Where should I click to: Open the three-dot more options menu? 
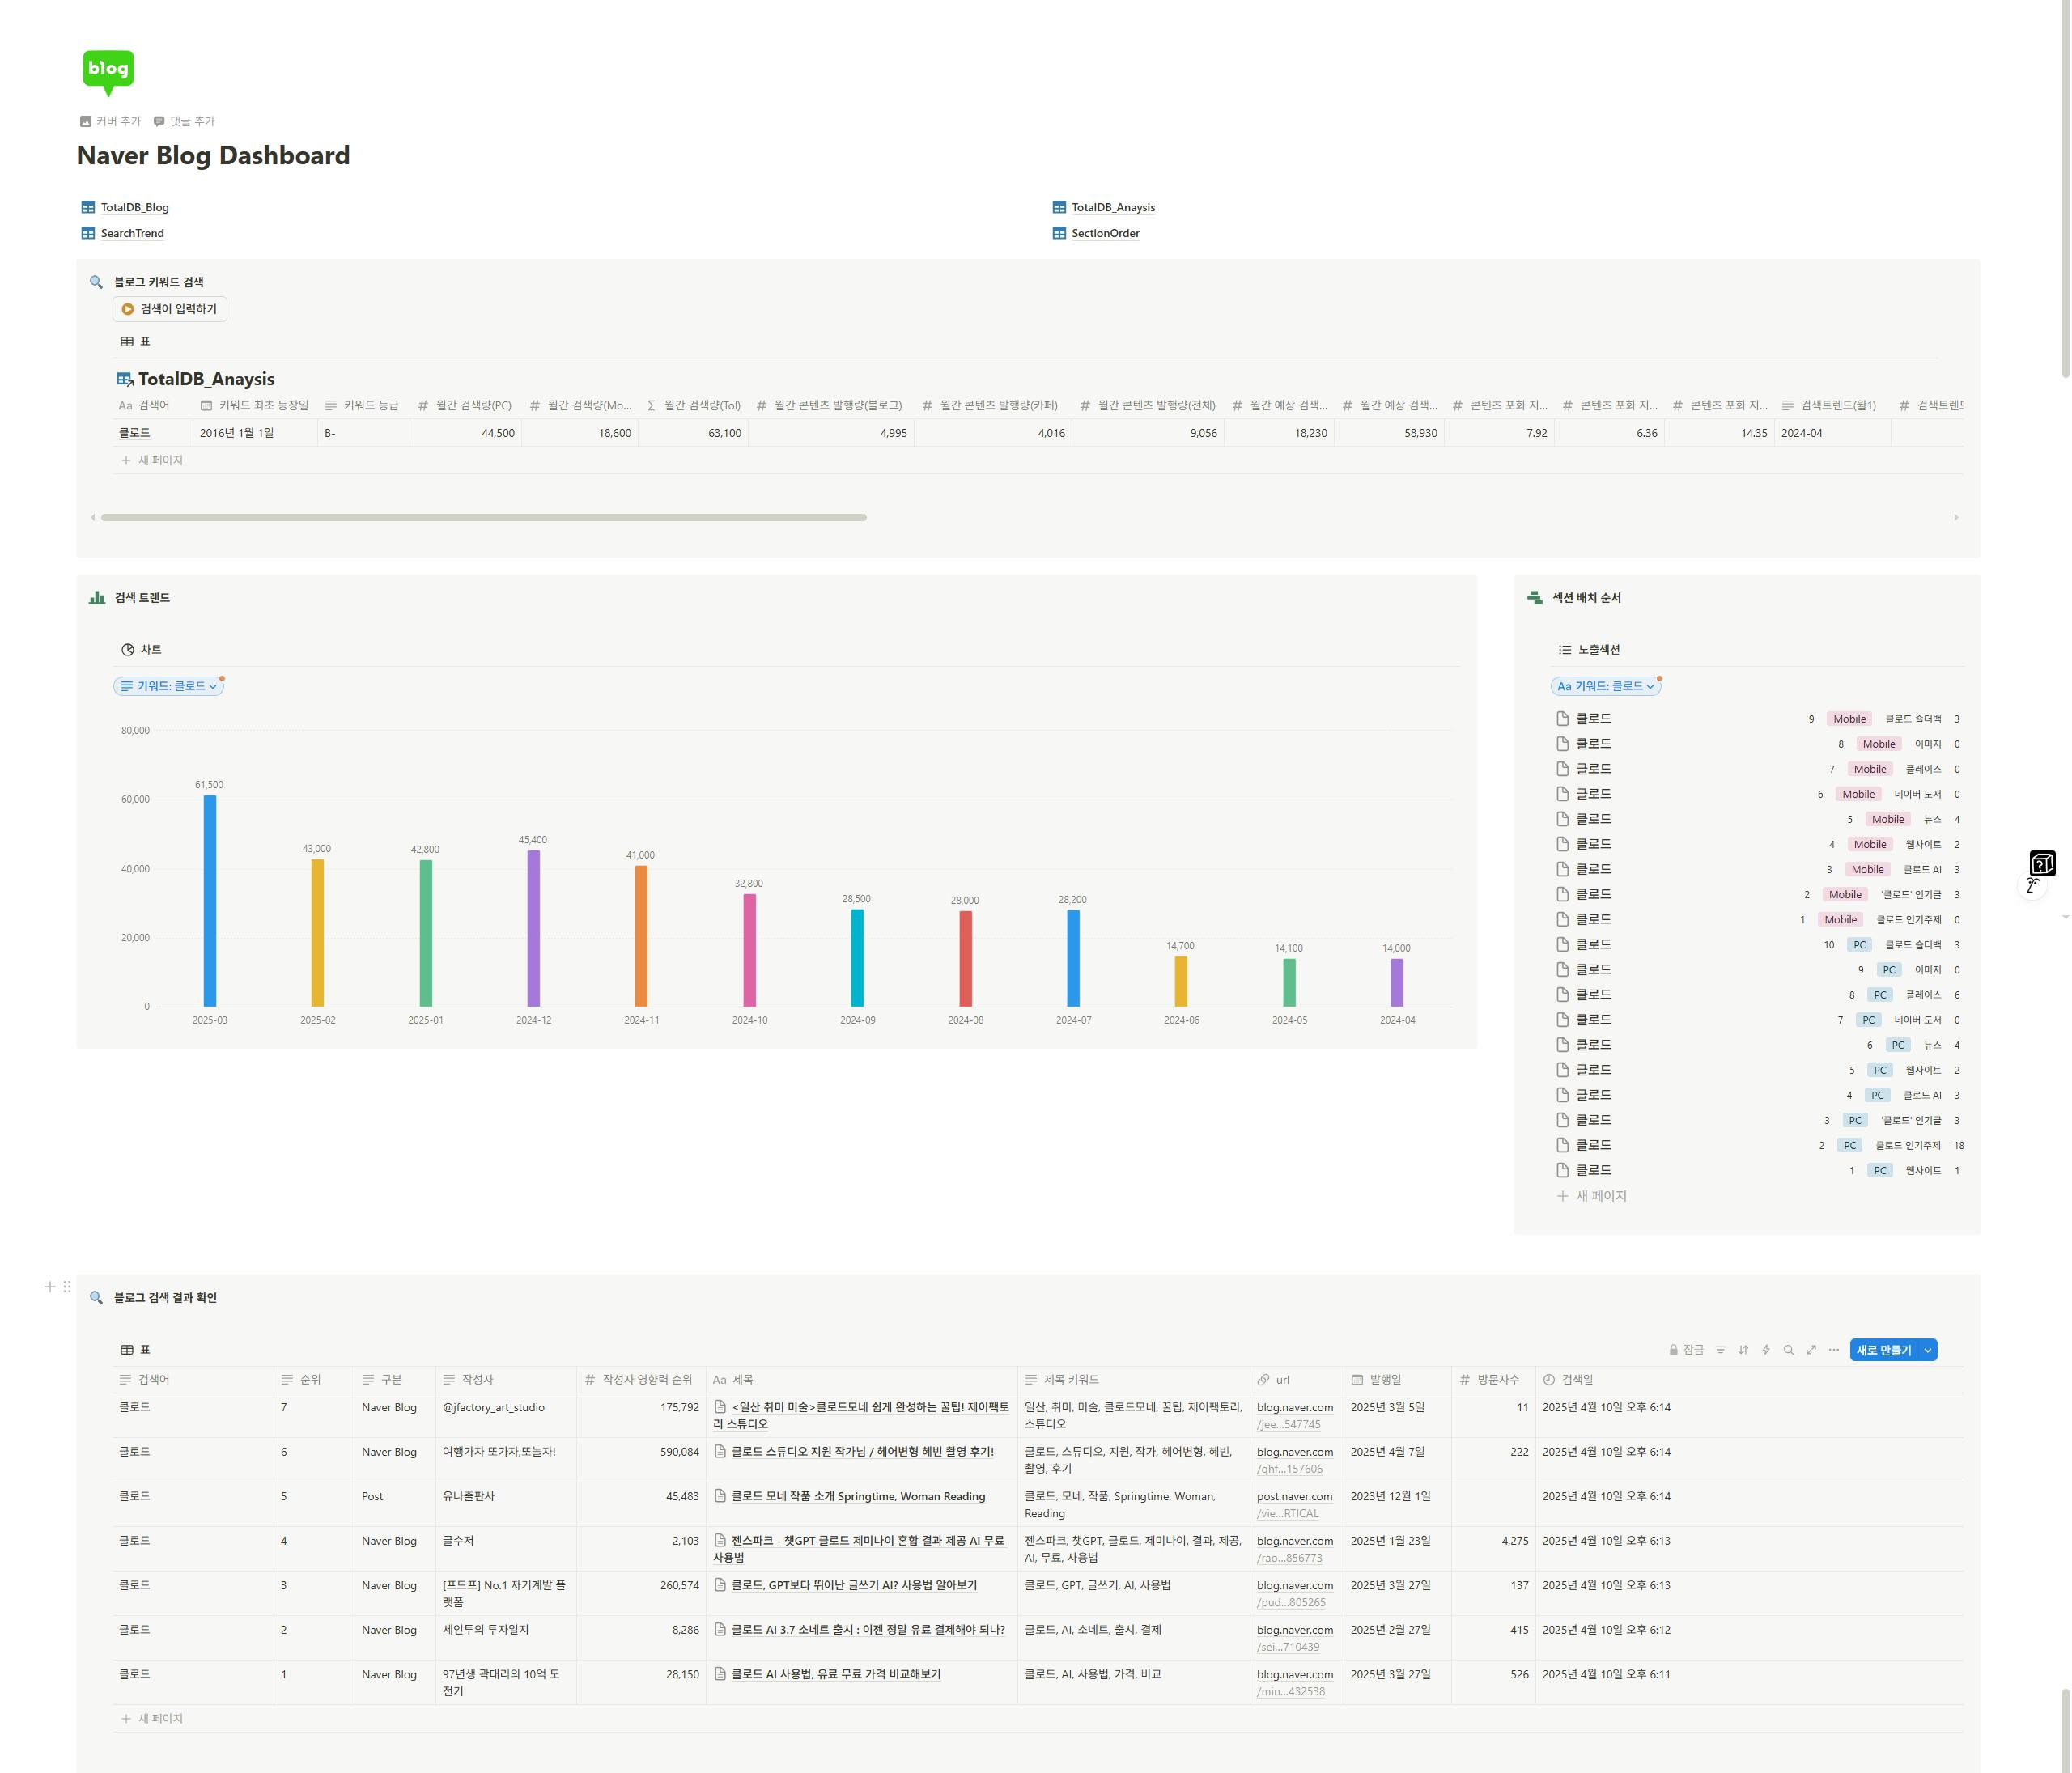click(1834, 1350)
